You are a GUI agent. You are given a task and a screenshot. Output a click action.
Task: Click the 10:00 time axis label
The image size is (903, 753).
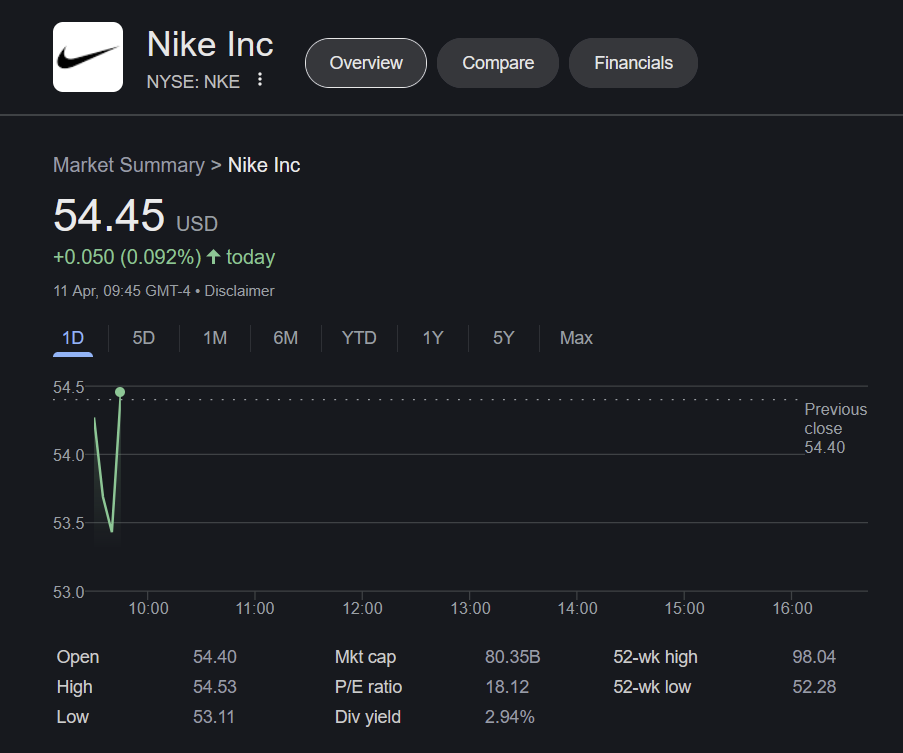(148, 609)
